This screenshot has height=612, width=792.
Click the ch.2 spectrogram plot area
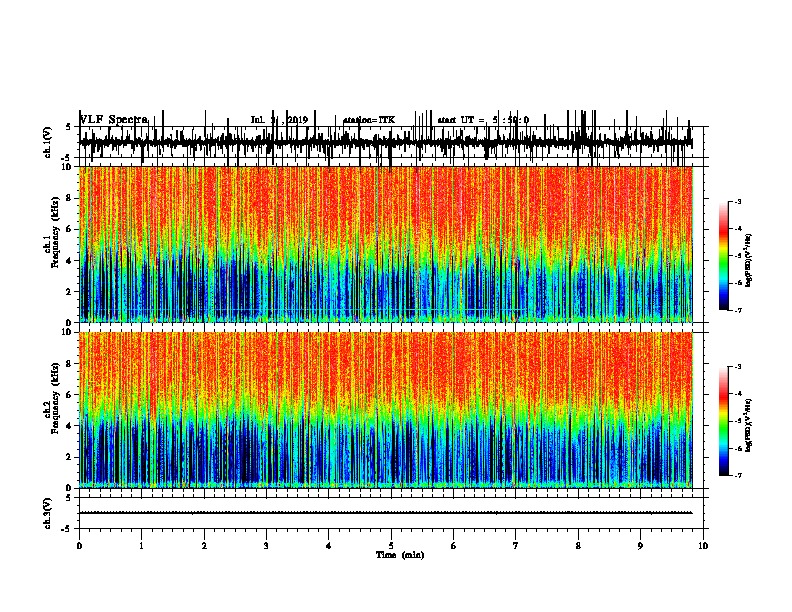tap(386, 410)
